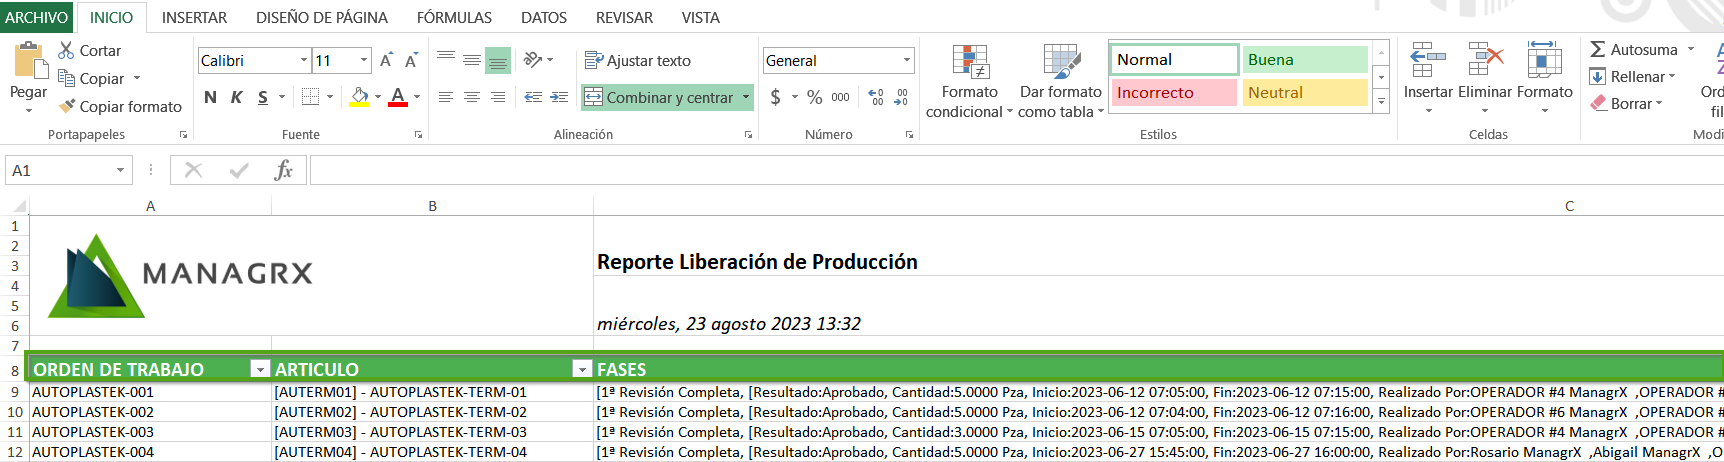Select the Copiar formato paintbrush
This screenshot has width=1724, height=462.
pos(67,106)
